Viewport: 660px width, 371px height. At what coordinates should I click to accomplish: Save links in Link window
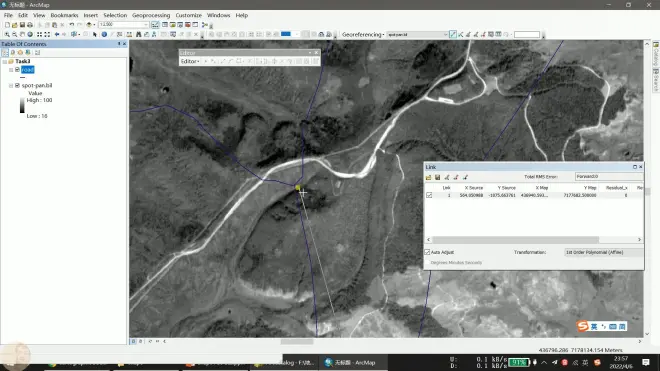tap(438, 177)
